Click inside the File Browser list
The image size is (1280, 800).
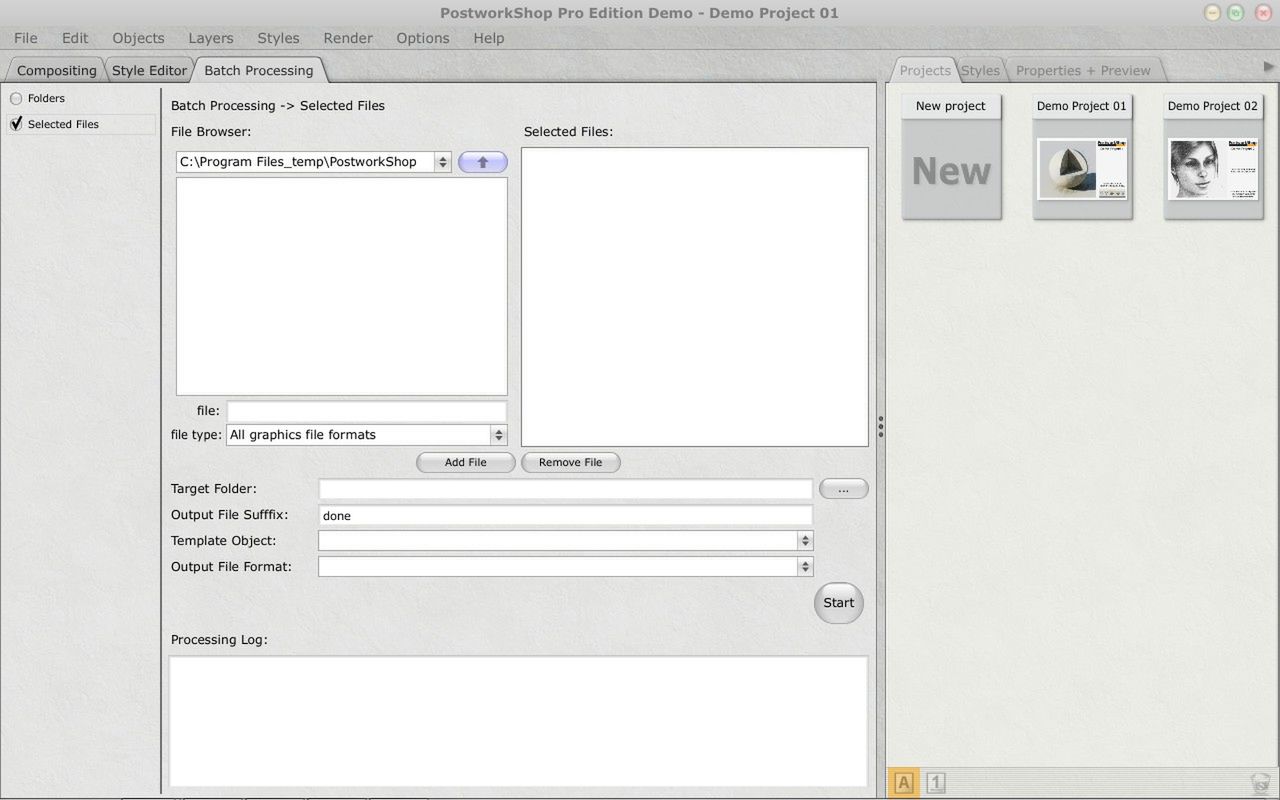pos(342,287)
